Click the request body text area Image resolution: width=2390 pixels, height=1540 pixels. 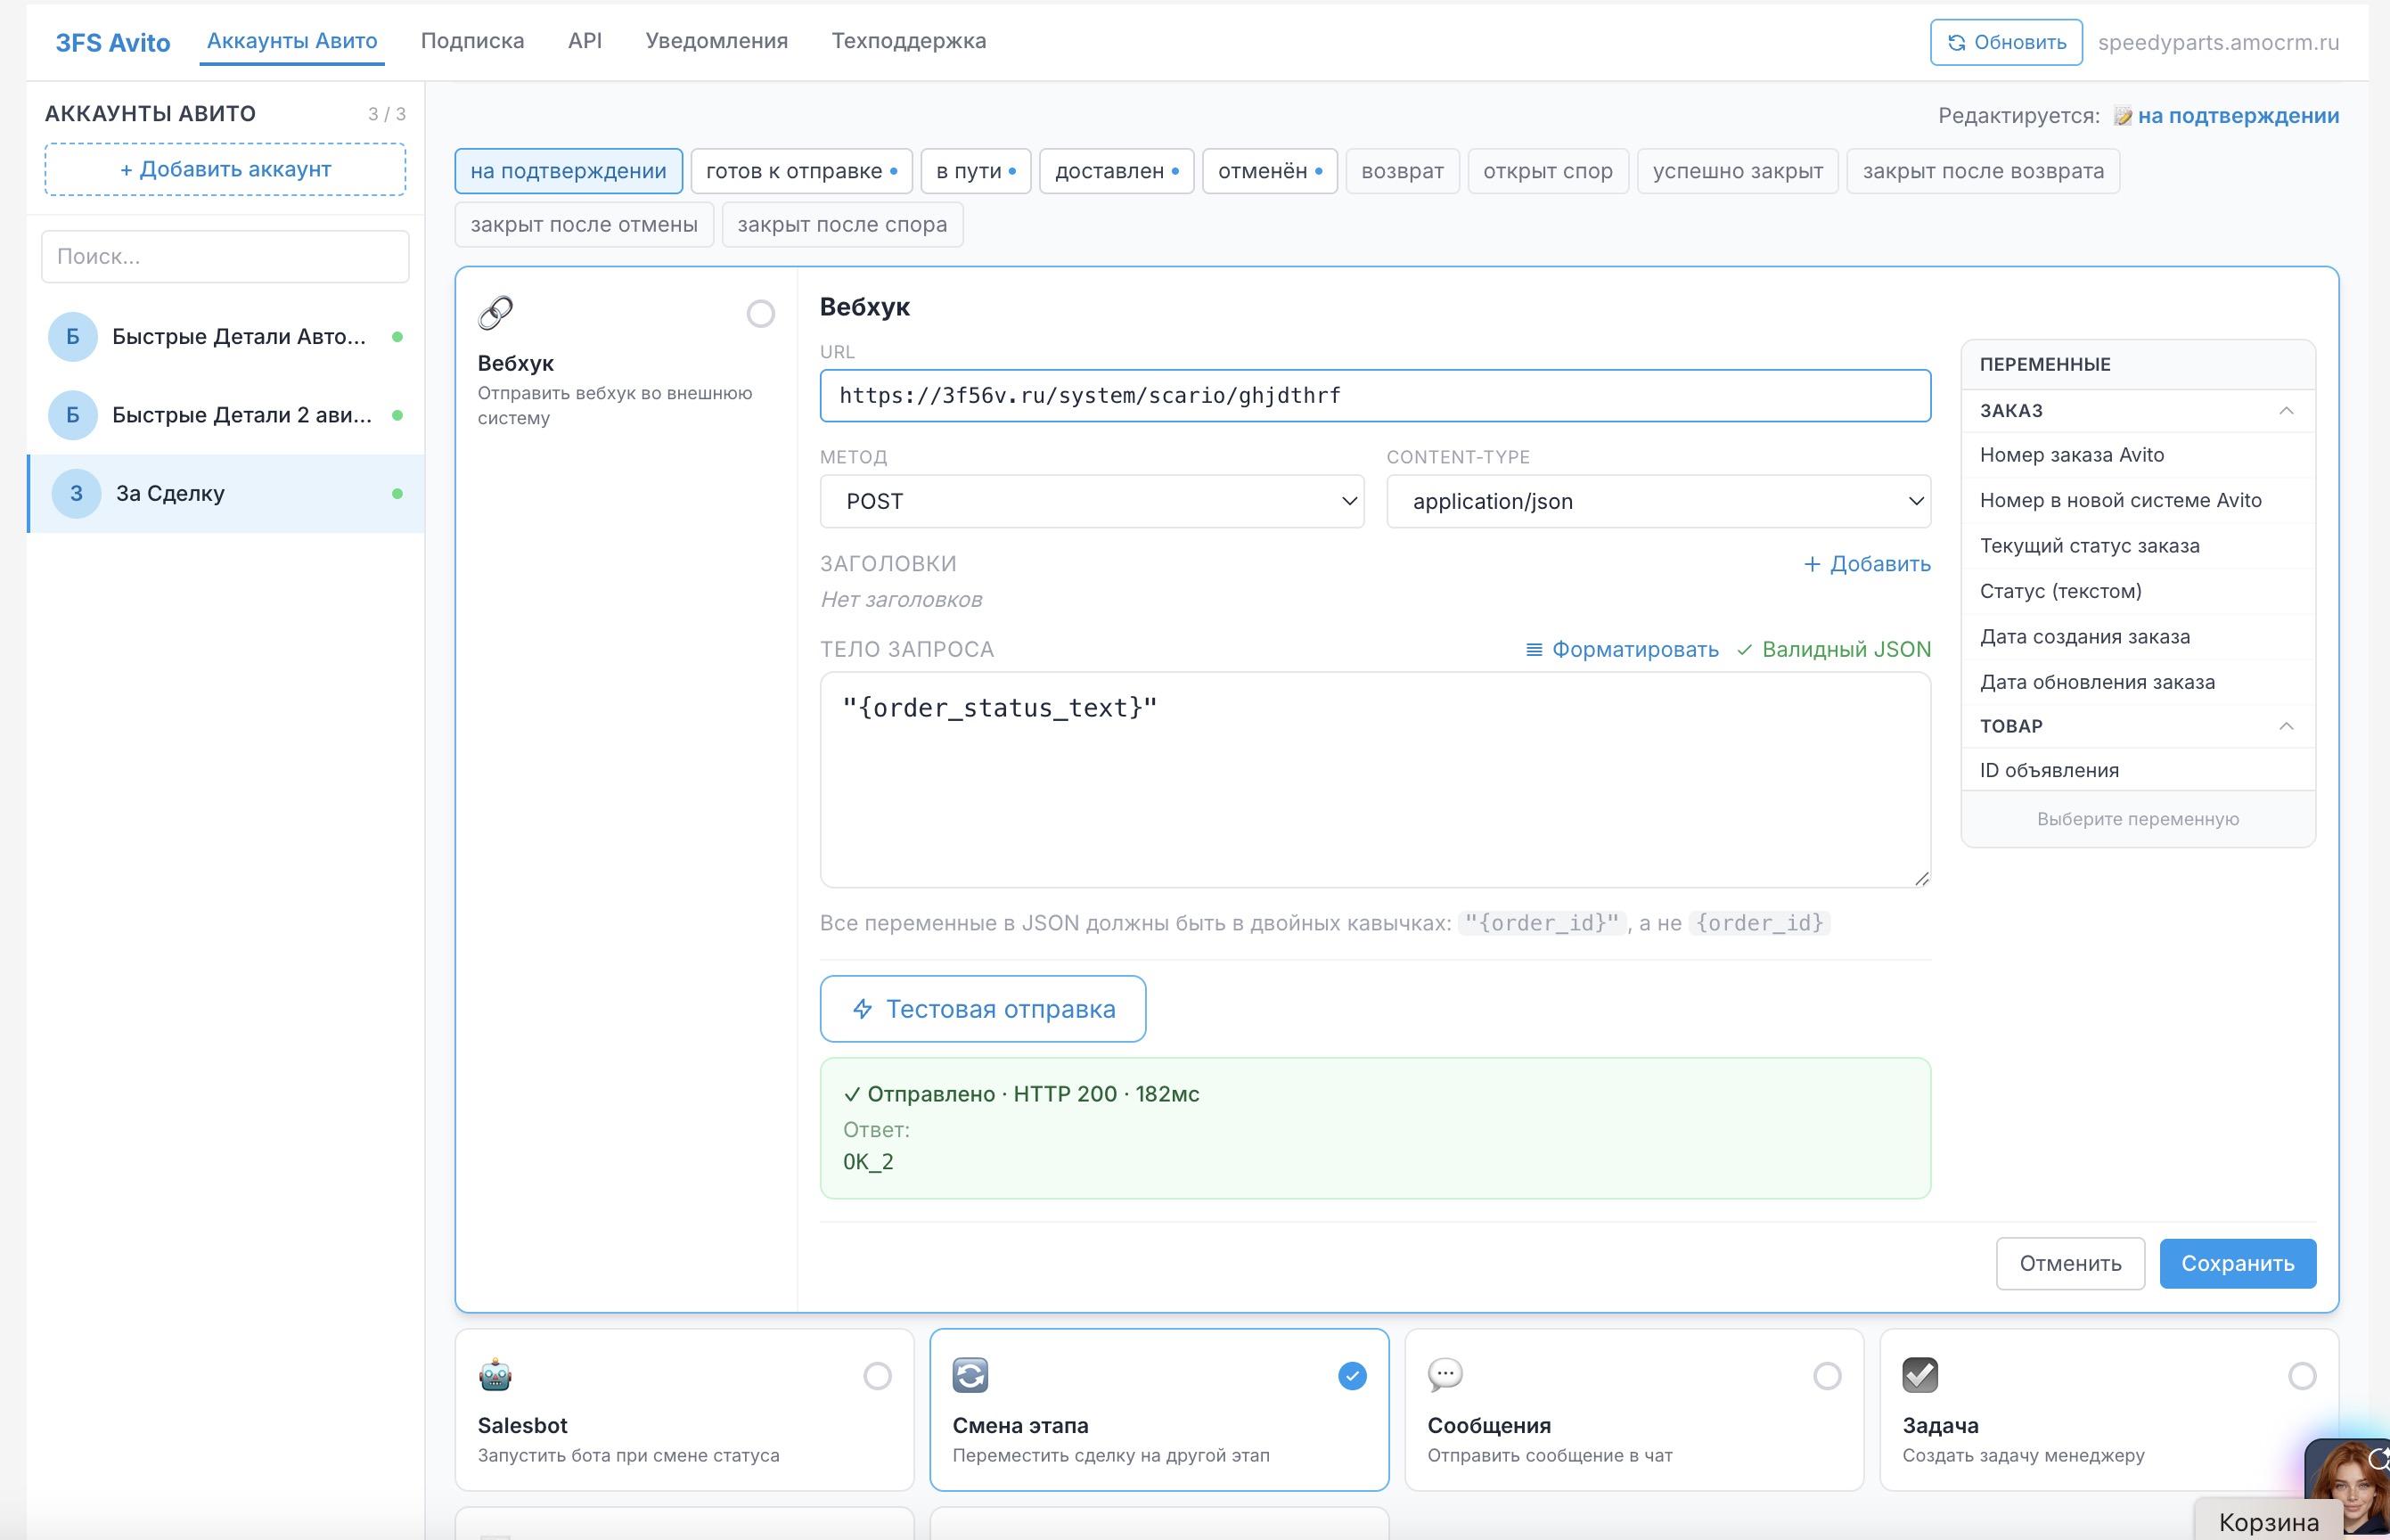point(1375,780)
